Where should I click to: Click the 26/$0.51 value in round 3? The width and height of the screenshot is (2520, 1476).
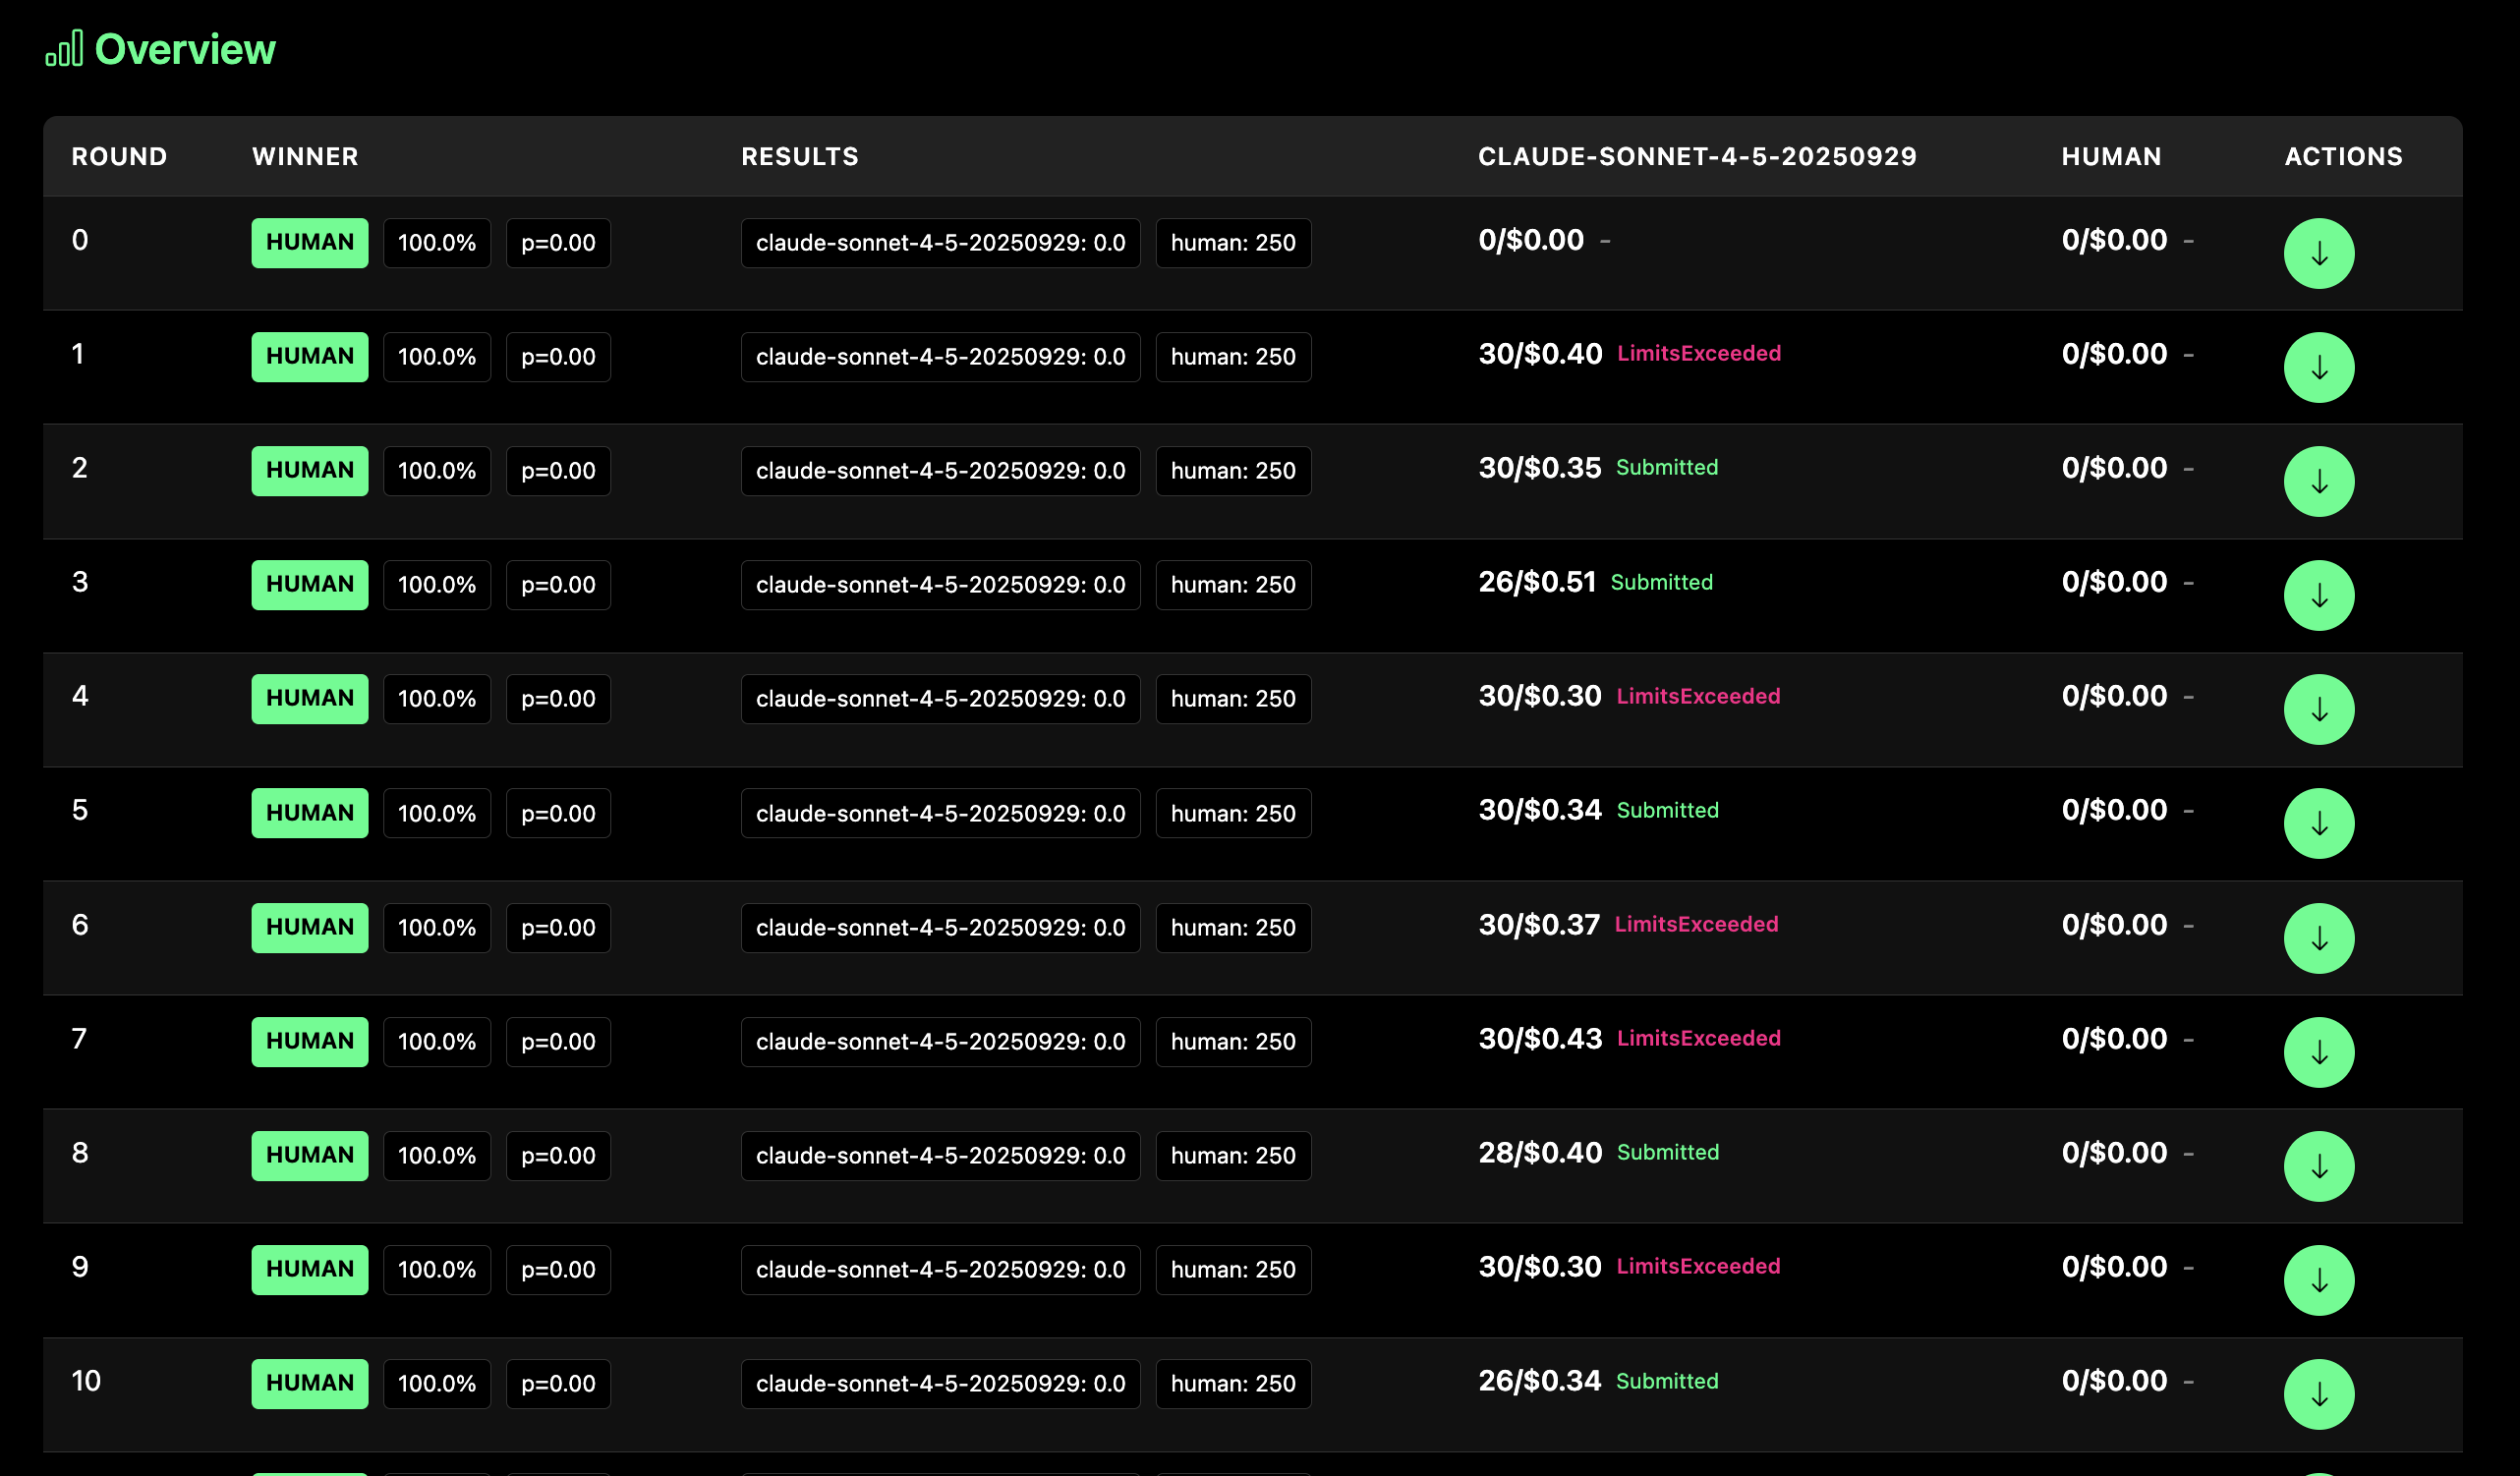pyautogui.click(x=1536, y=582)
